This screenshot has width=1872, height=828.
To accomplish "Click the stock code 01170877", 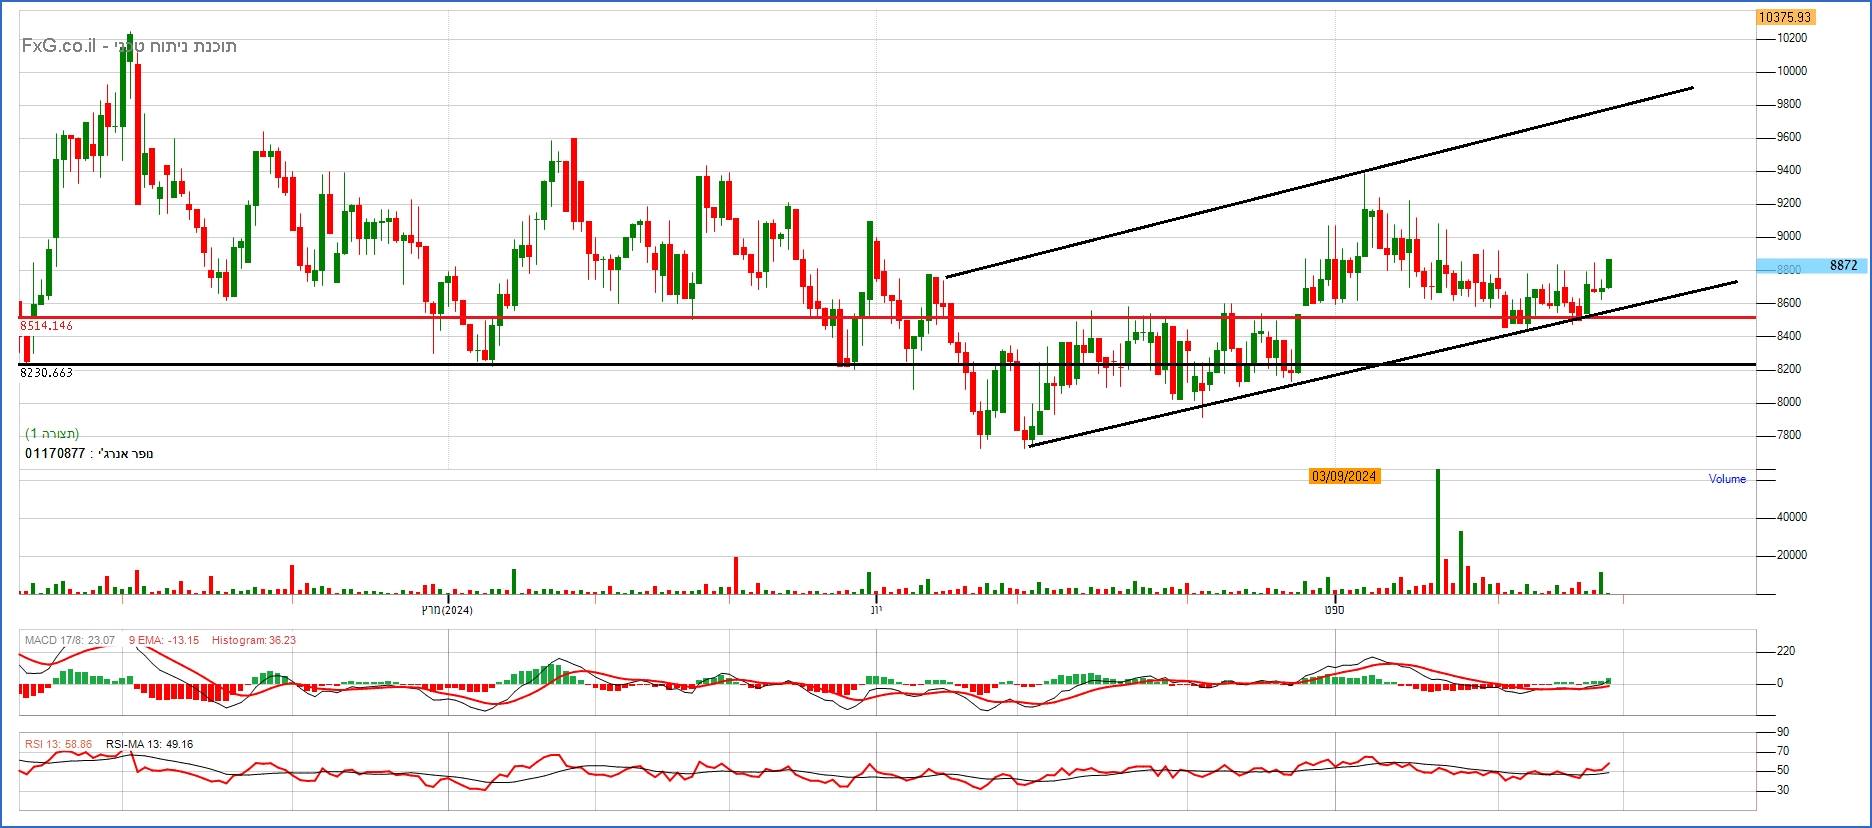I will pos(55,454).
